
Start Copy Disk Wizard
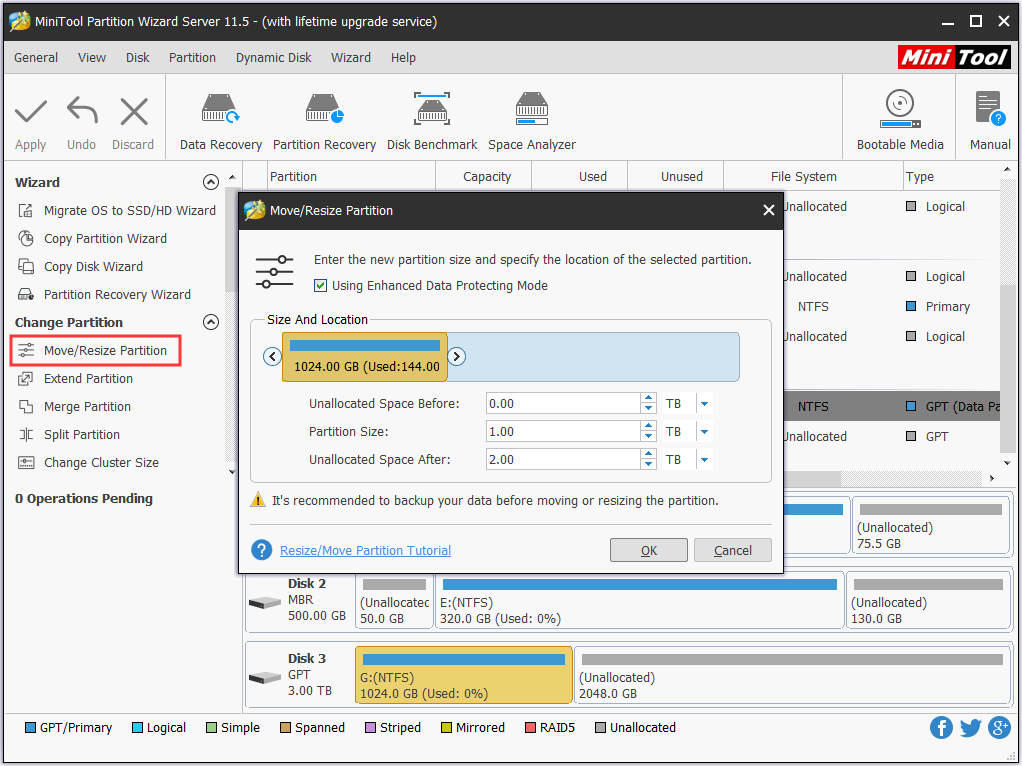tap(81, 267)
